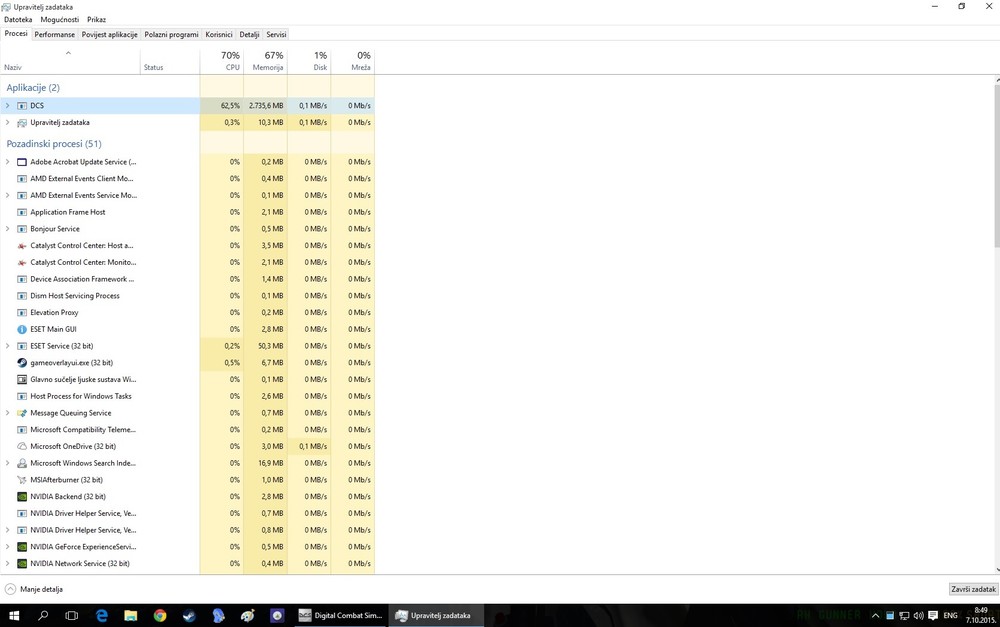1000x627 pixels.
Task: Expand the Message Queuing Service entry
Action: click(x=8, y=413)
